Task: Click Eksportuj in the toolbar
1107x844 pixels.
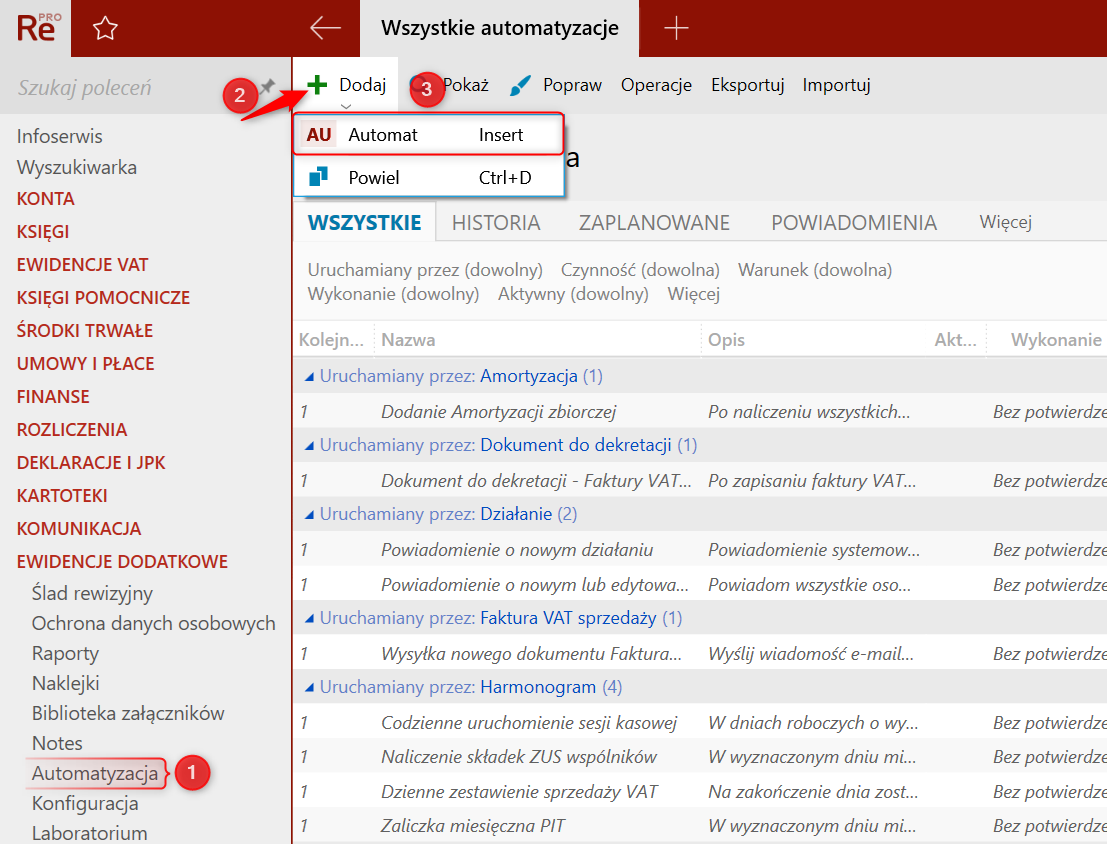Action: 748,85
